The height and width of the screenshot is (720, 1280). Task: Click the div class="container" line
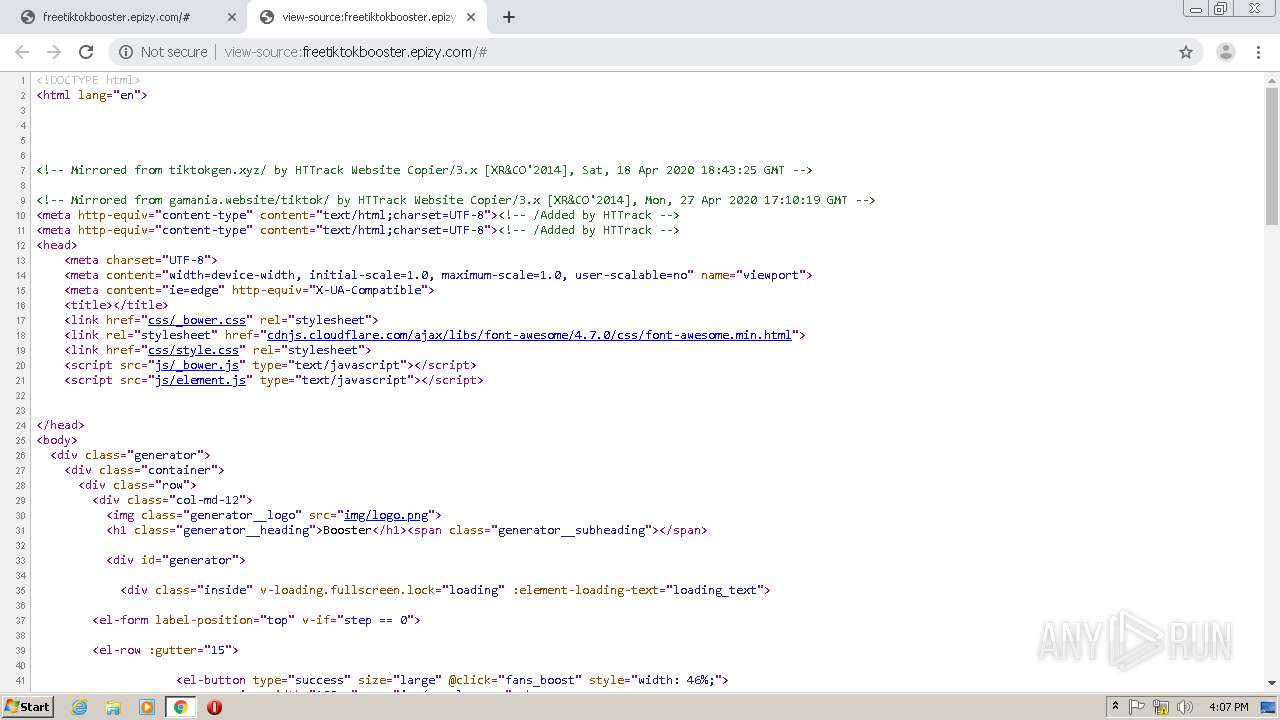[145, 470]
